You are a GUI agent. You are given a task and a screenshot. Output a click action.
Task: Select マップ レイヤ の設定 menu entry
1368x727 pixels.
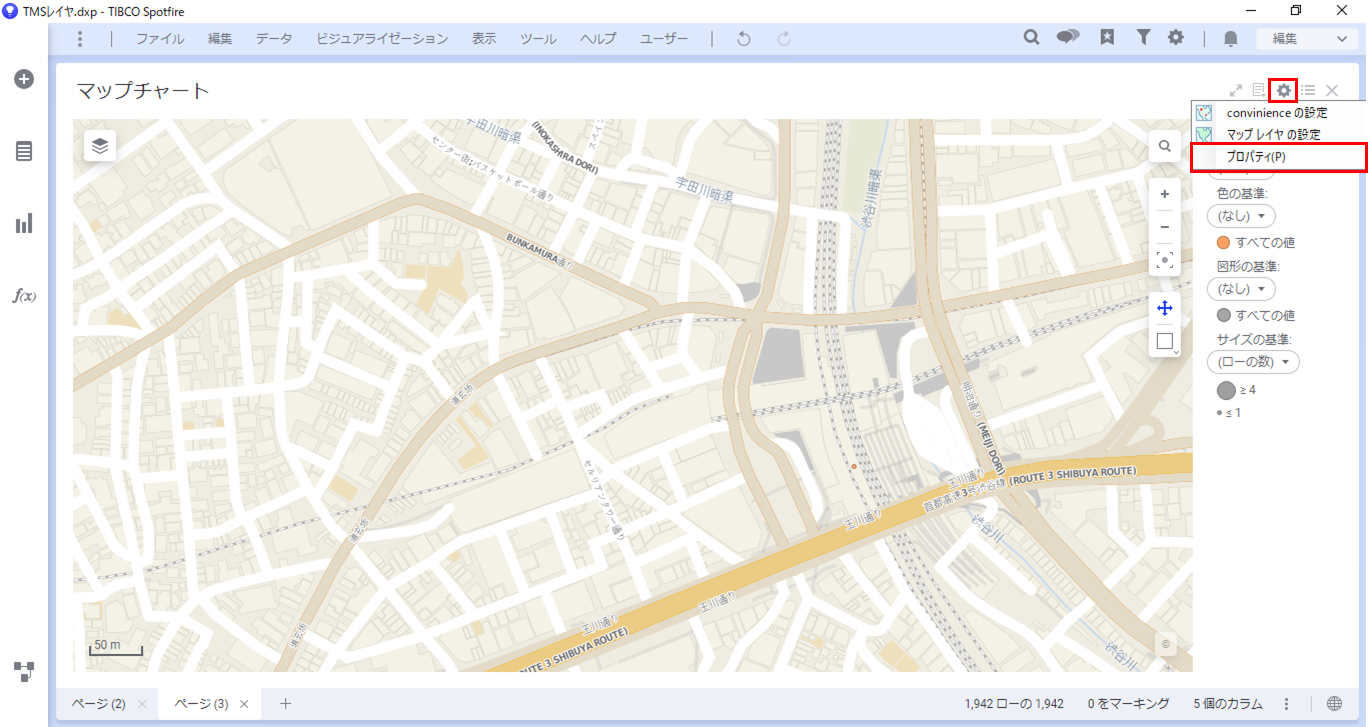pyautogui.click(x=1278, y=134)
